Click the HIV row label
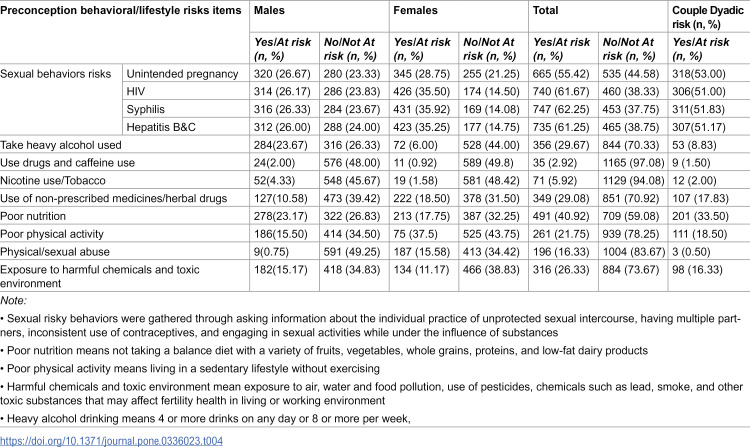 pos(136,91)
